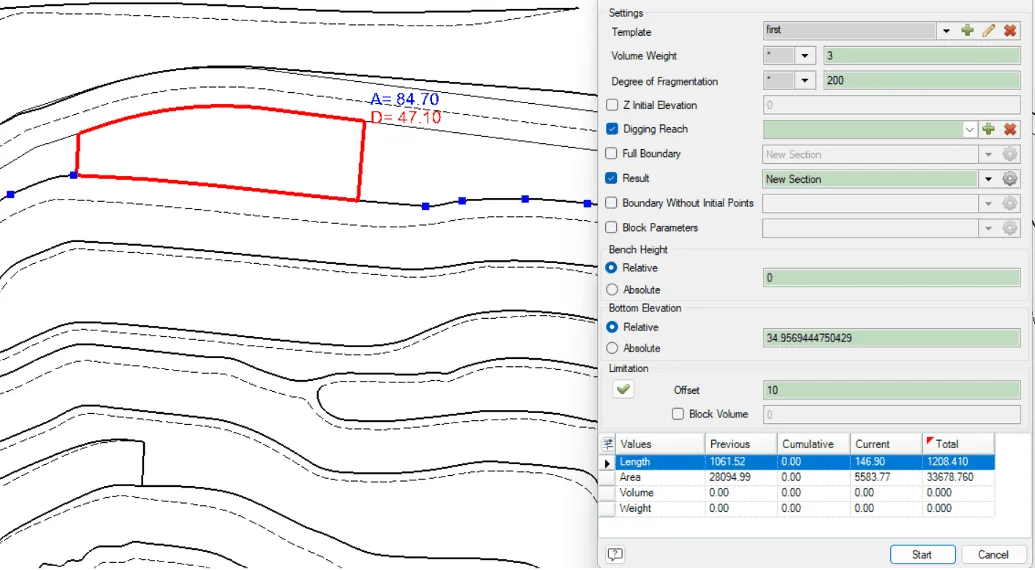Apply limitation with green checkmark button
The image size is (1035, 570).
click(x=622, y=389)
